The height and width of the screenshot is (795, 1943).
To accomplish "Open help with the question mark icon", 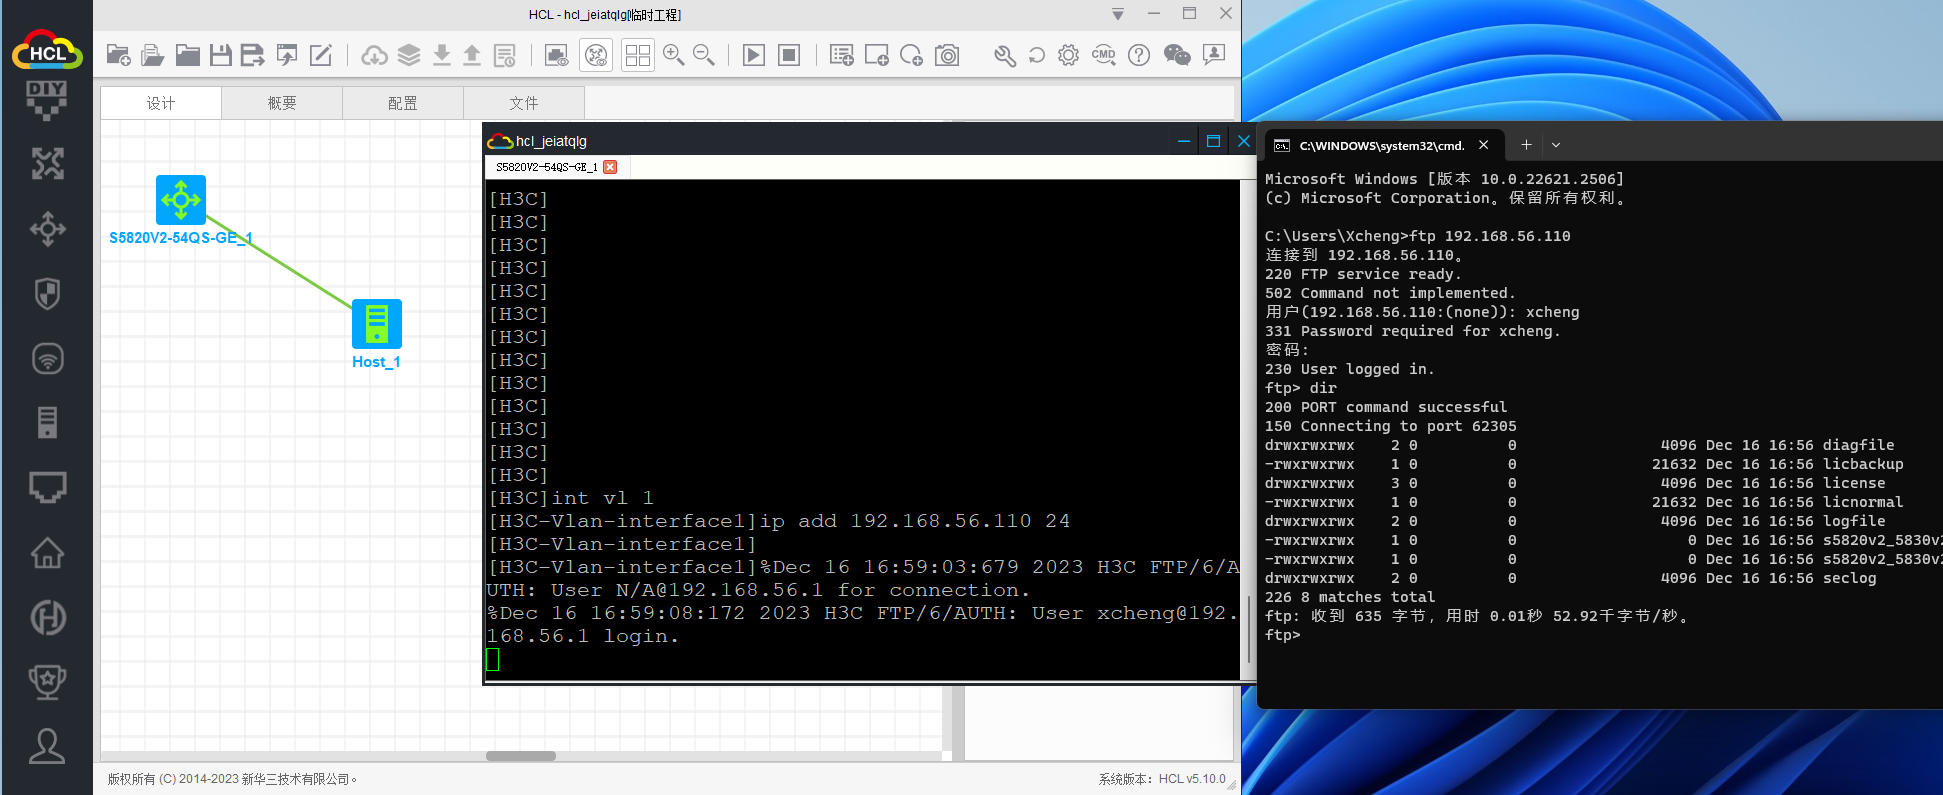I will tap(1139, 55).
